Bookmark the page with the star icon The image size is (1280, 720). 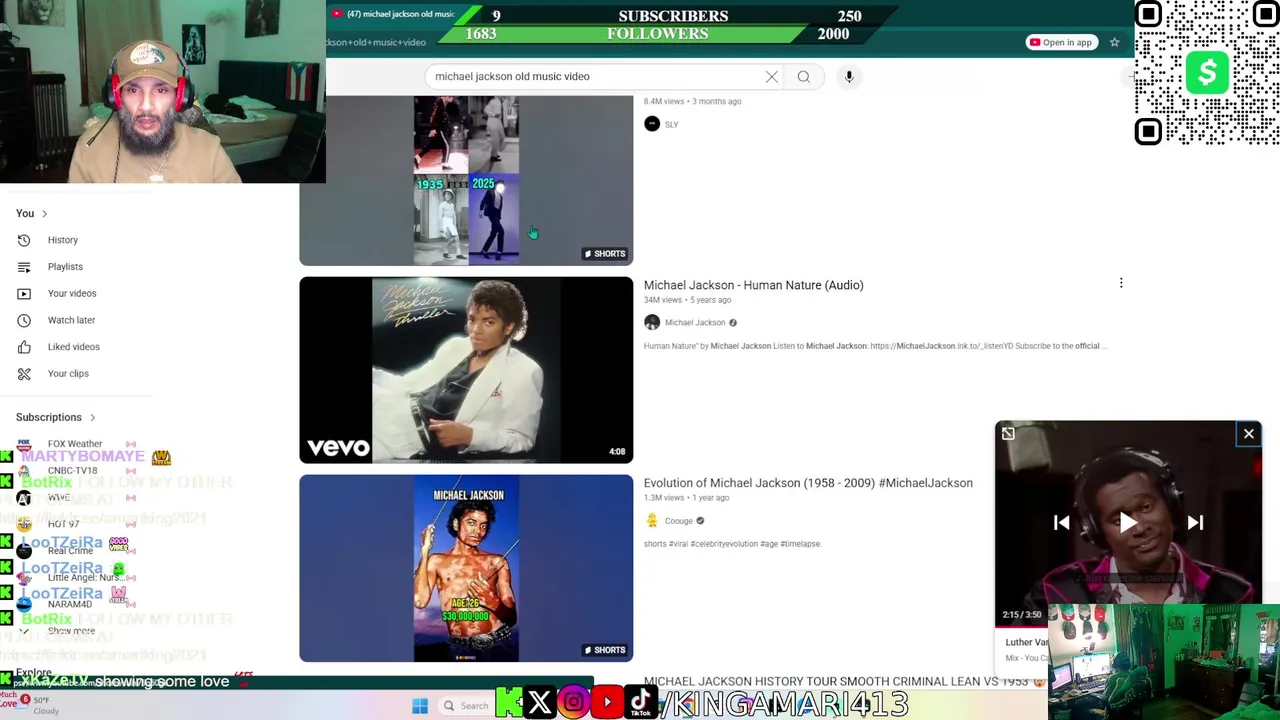[1114, 42]
